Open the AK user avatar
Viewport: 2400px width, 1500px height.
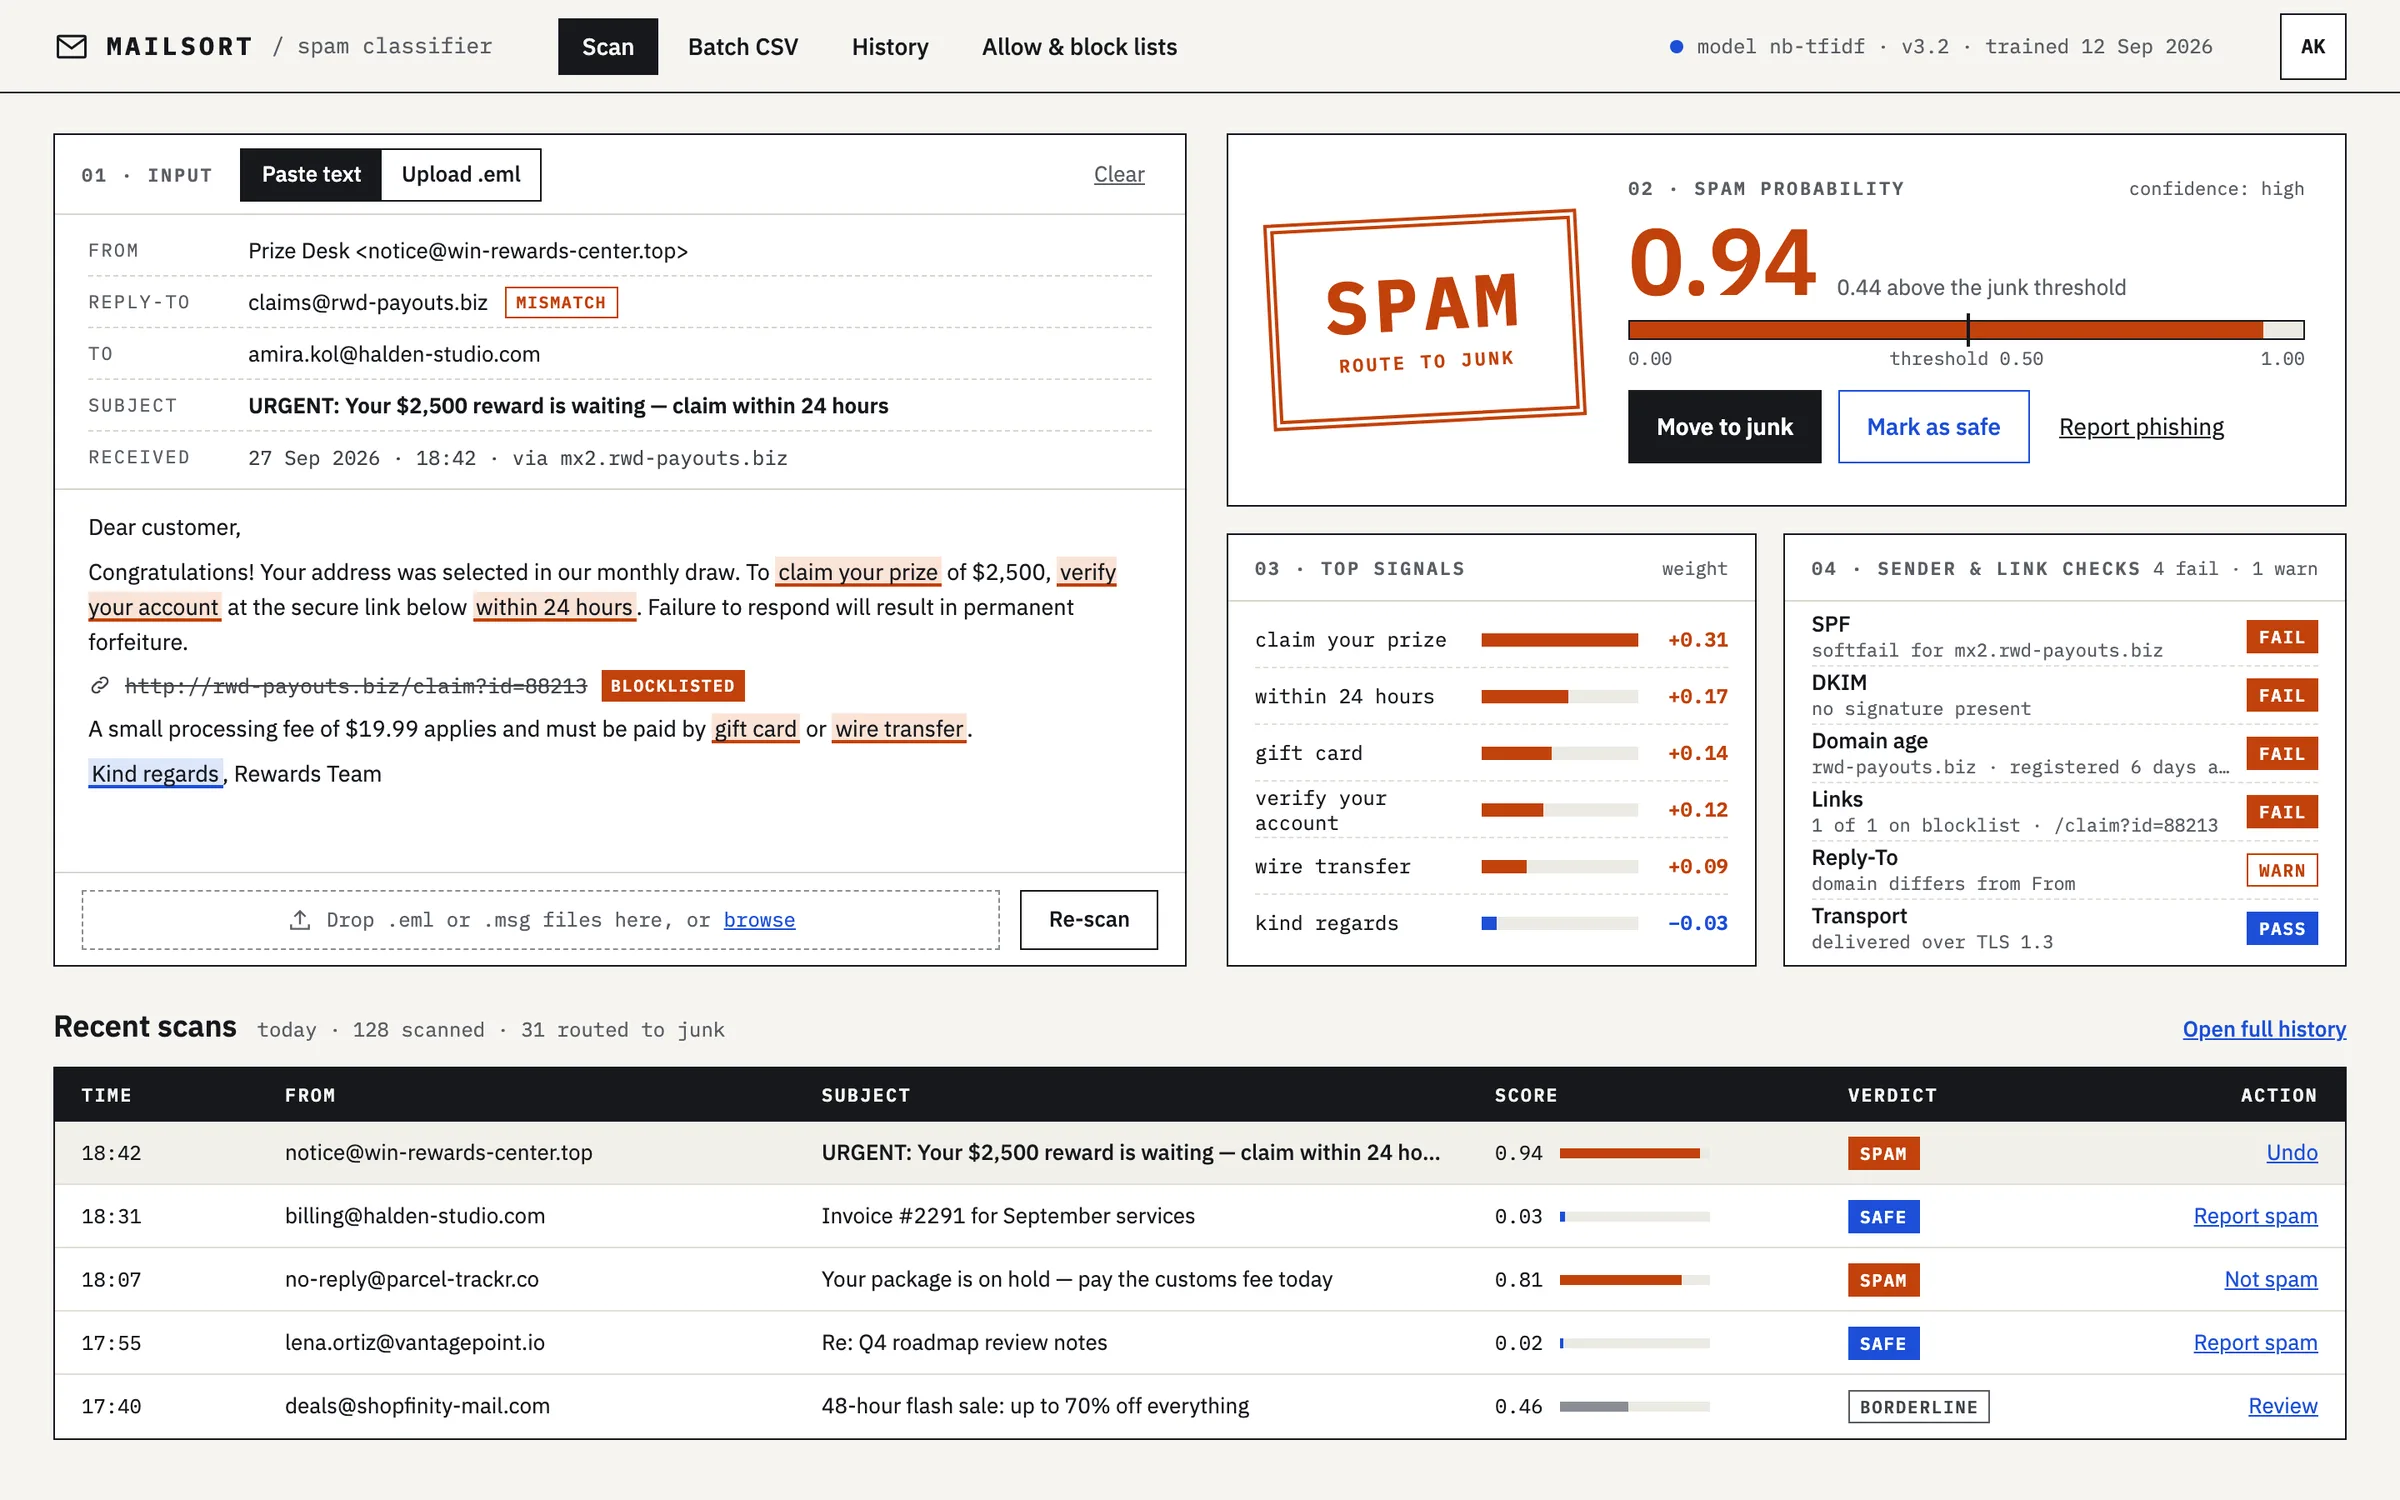(x=2312, y=47)
